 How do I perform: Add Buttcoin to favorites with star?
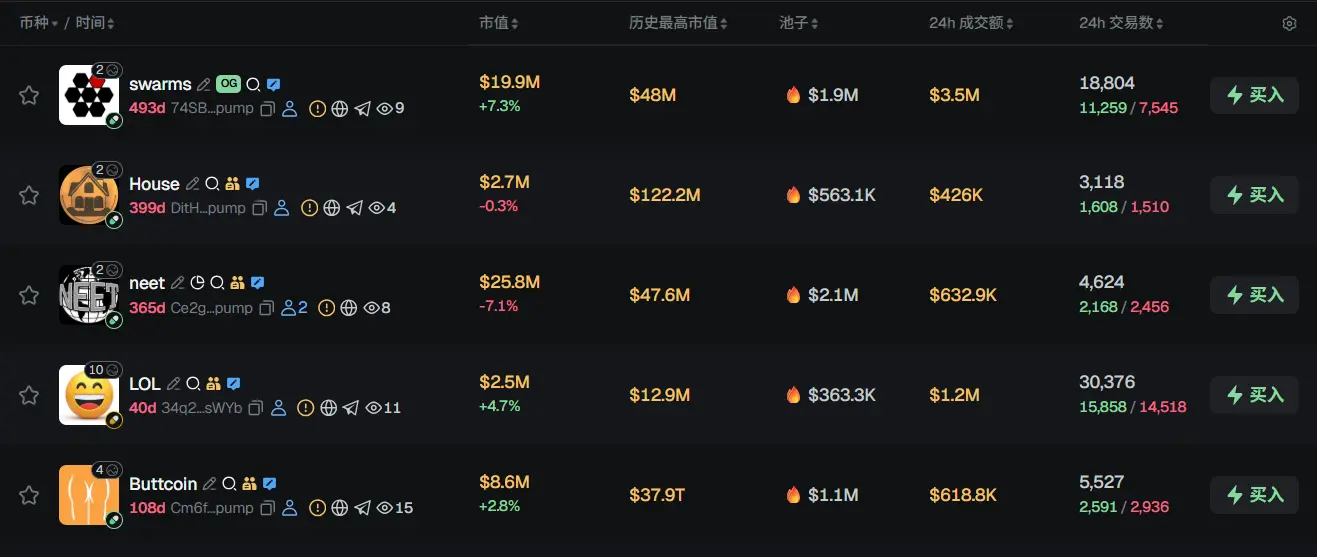(x=29, y=495)
